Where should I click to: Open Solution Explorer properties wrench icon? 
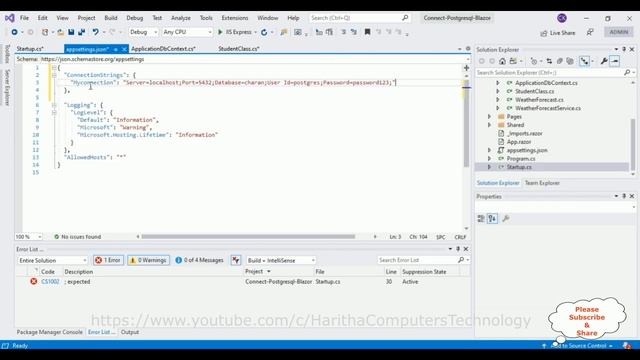(604, 61)
